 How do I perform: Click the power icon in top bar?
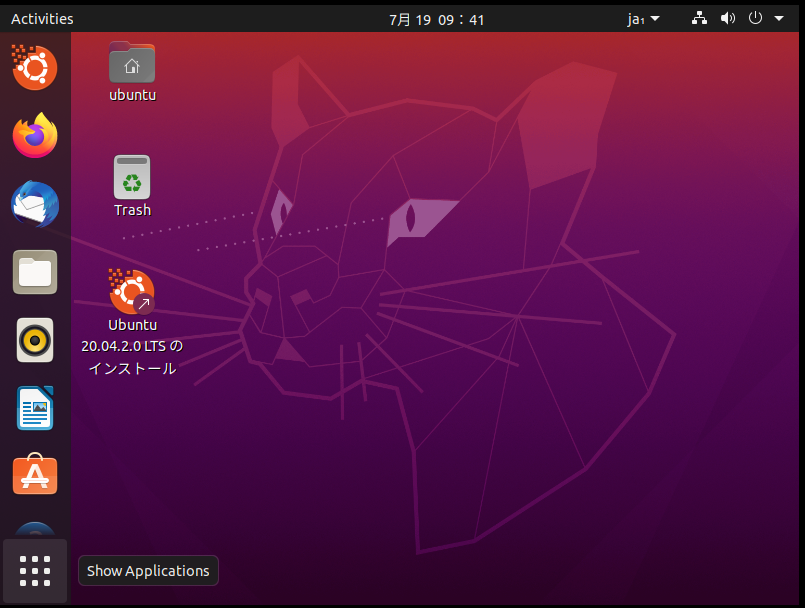(755, 19)
